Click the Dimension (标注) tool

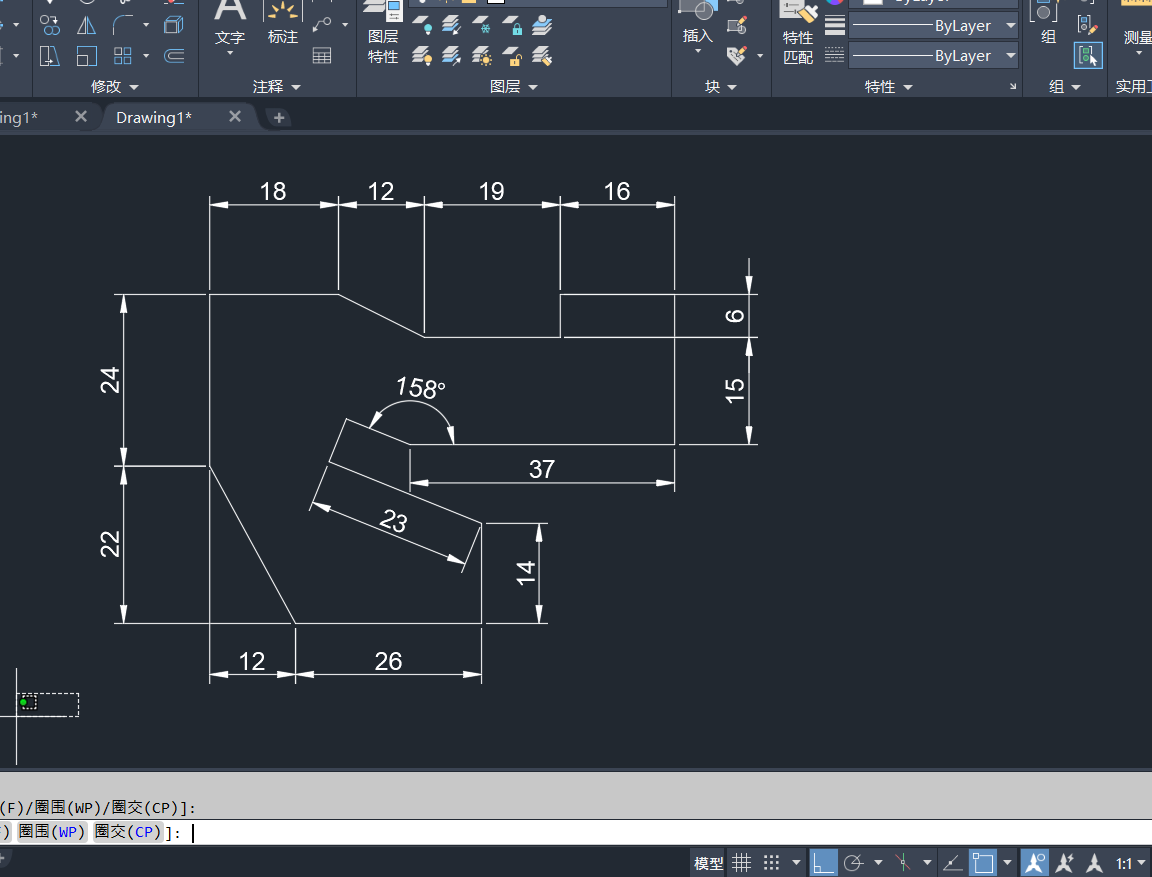point(283,25)
